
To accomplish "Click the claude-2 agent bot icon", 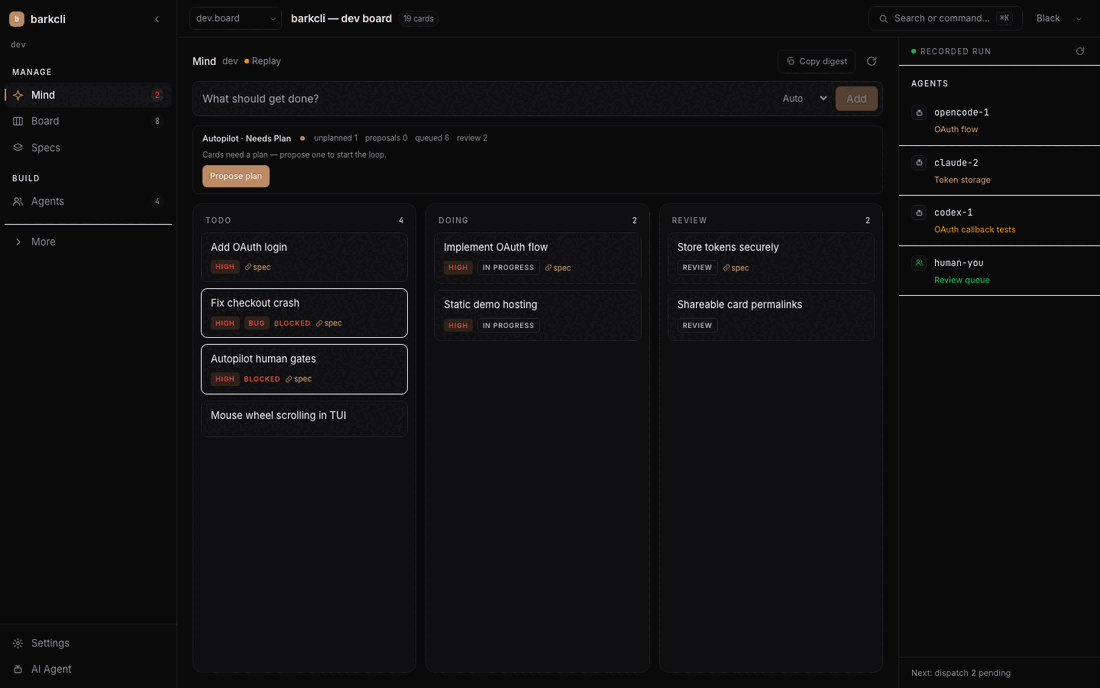I will 919,163.
